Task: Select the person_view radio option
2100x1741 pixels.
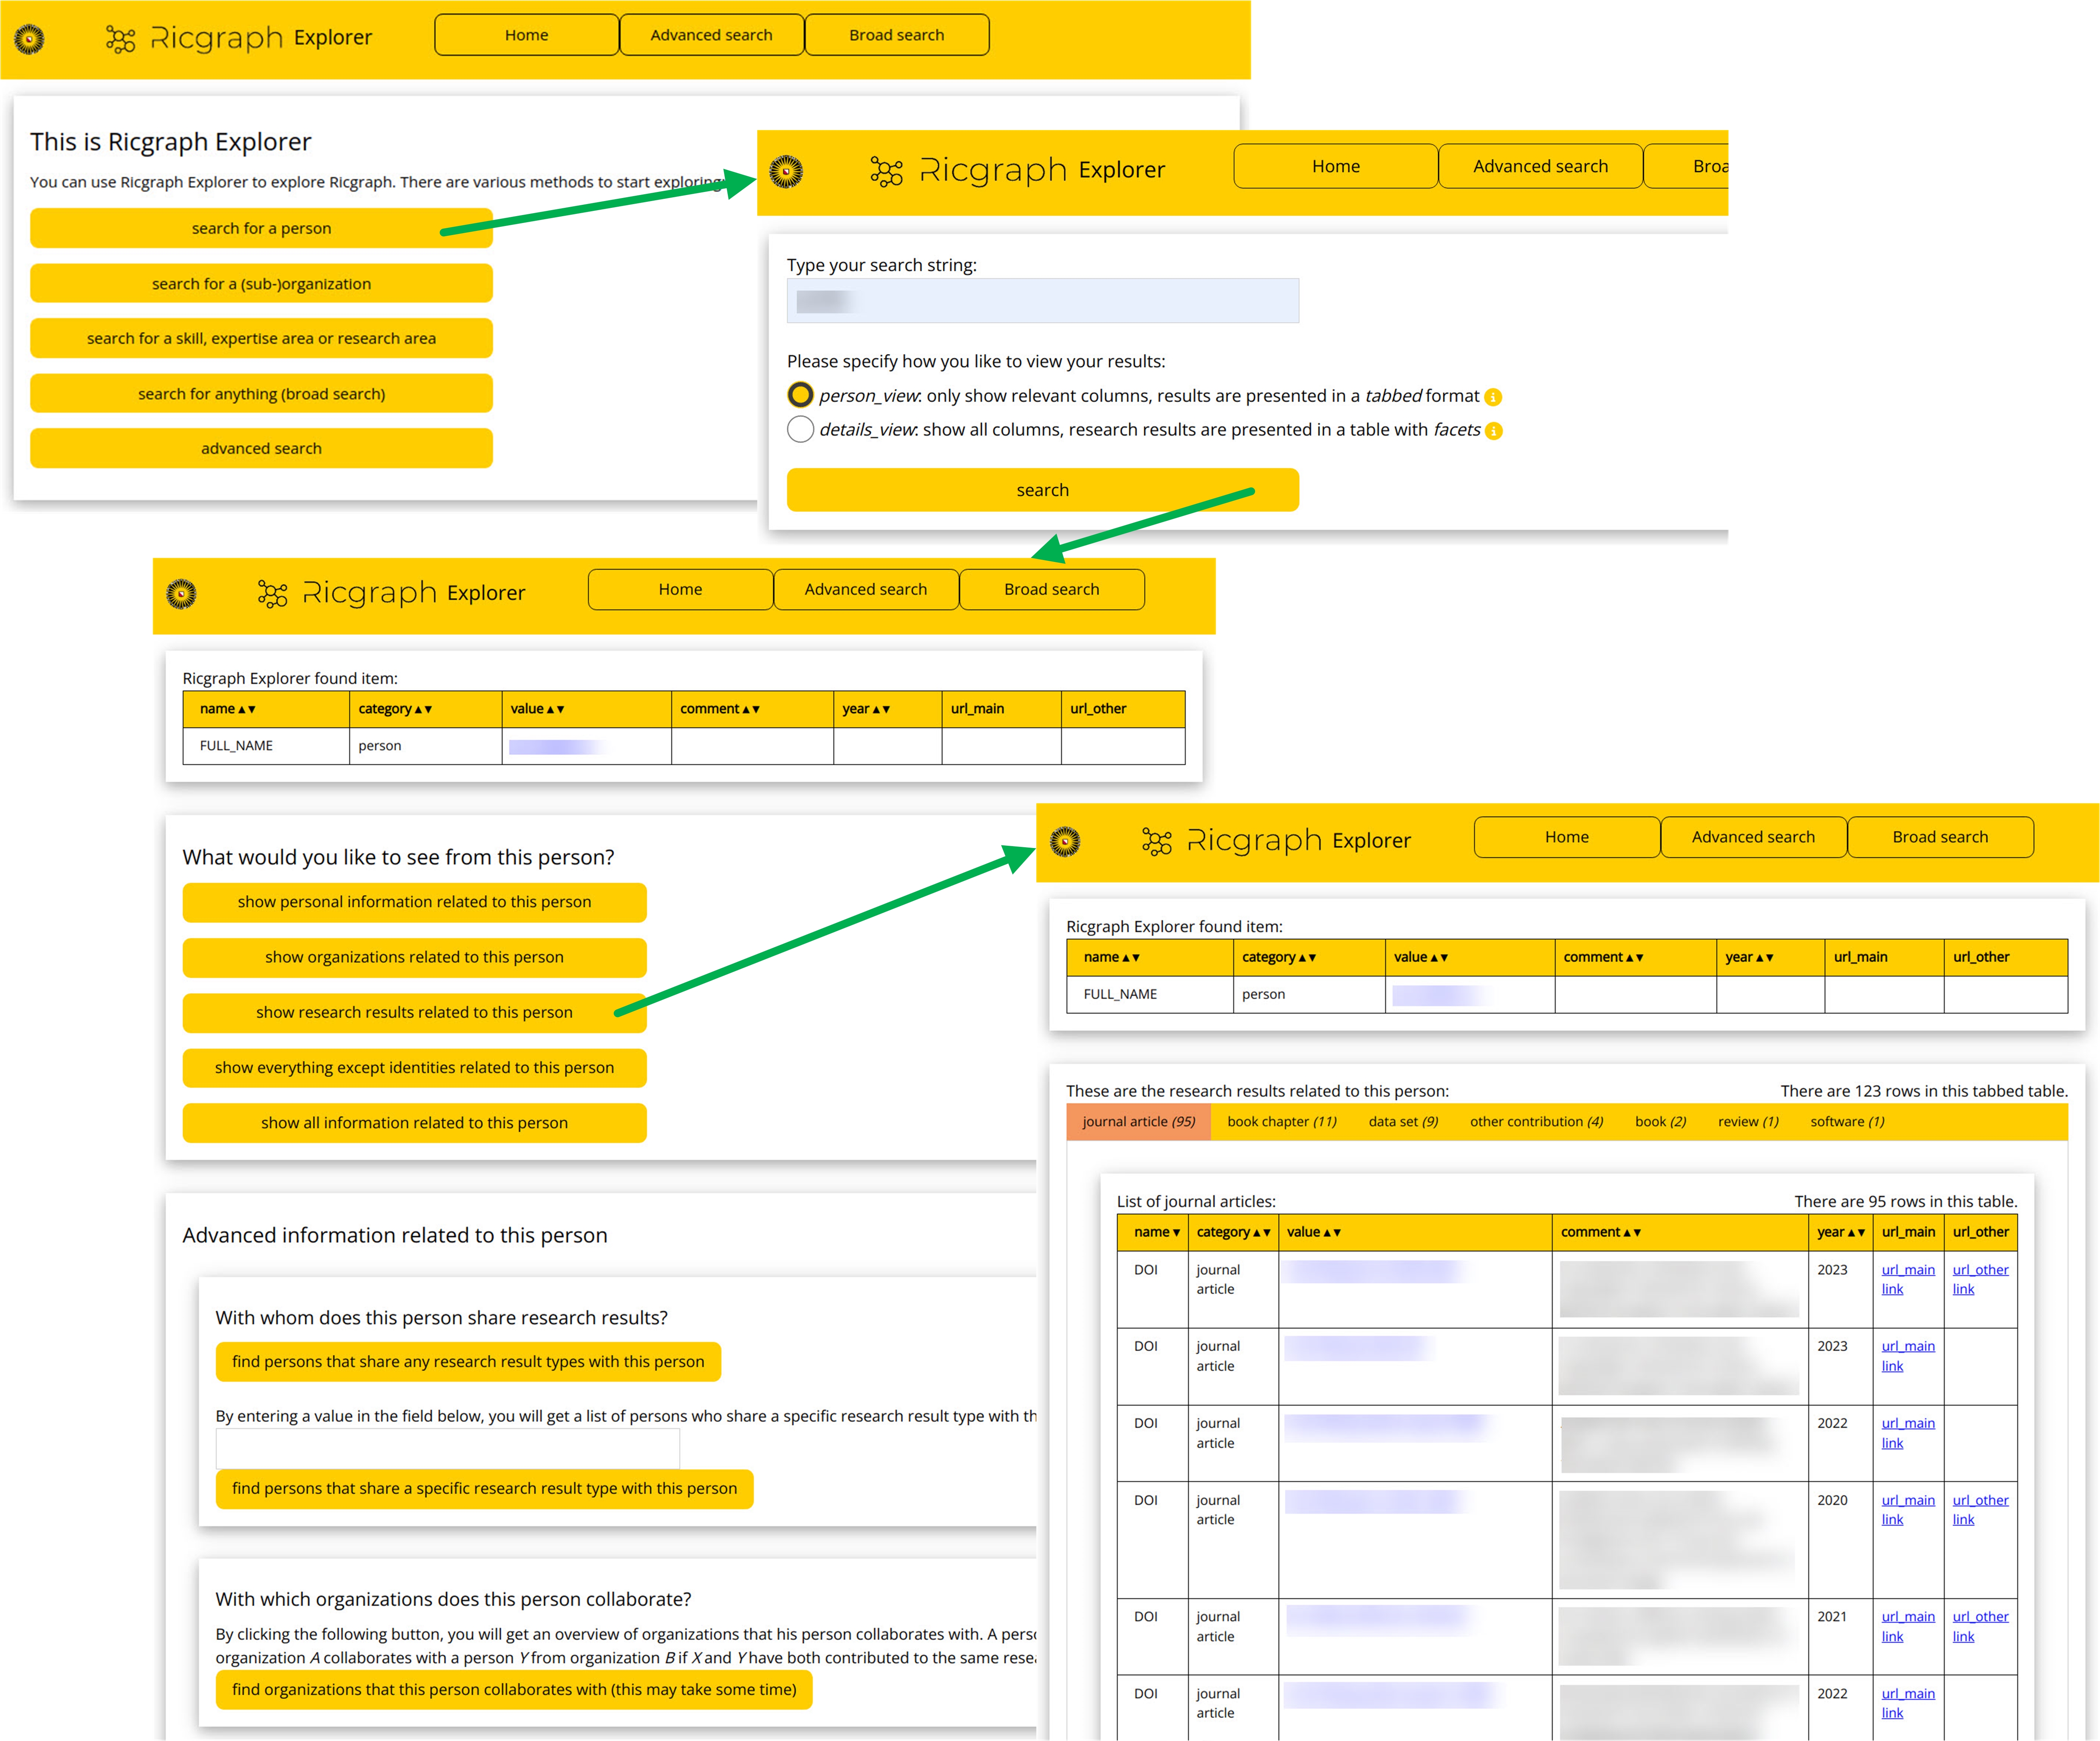Action: [x=800, y=395]
